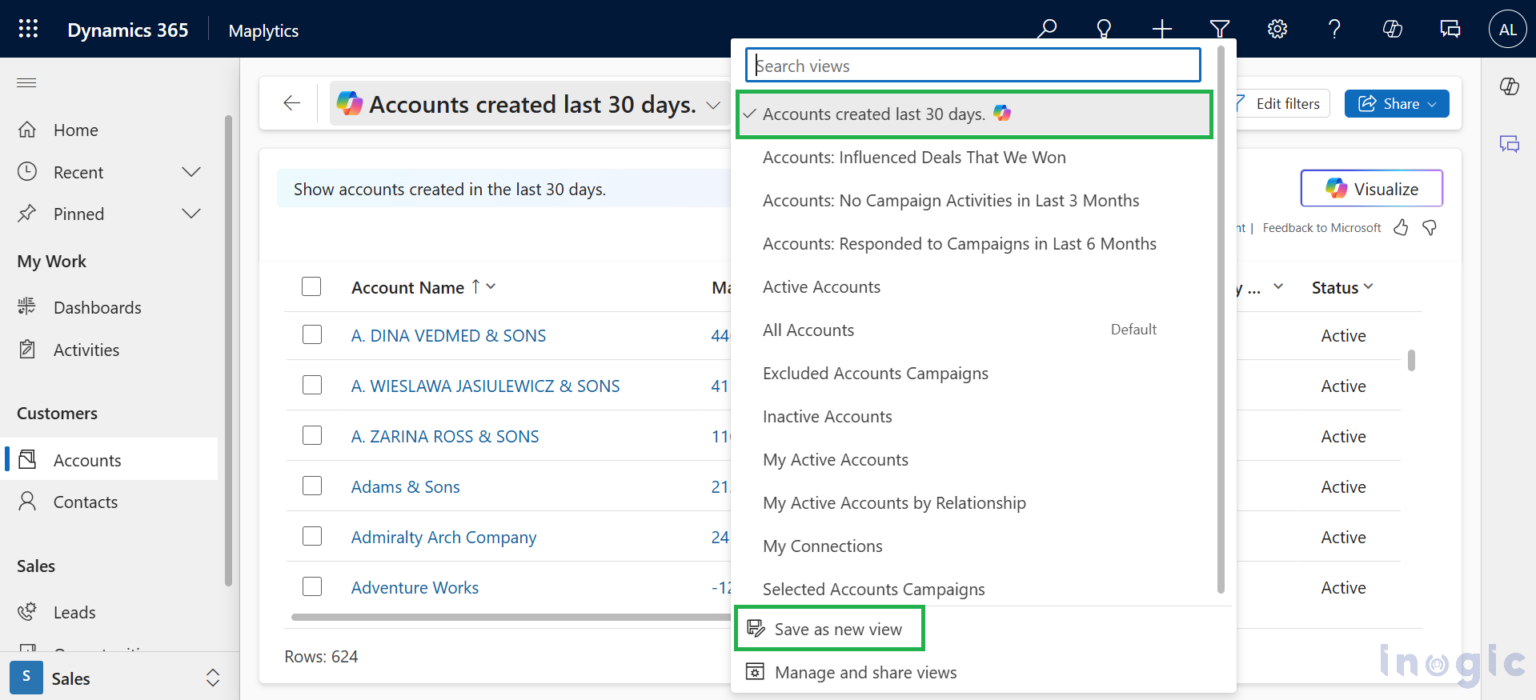Click inside the Search views field

[x=972, y=64]
